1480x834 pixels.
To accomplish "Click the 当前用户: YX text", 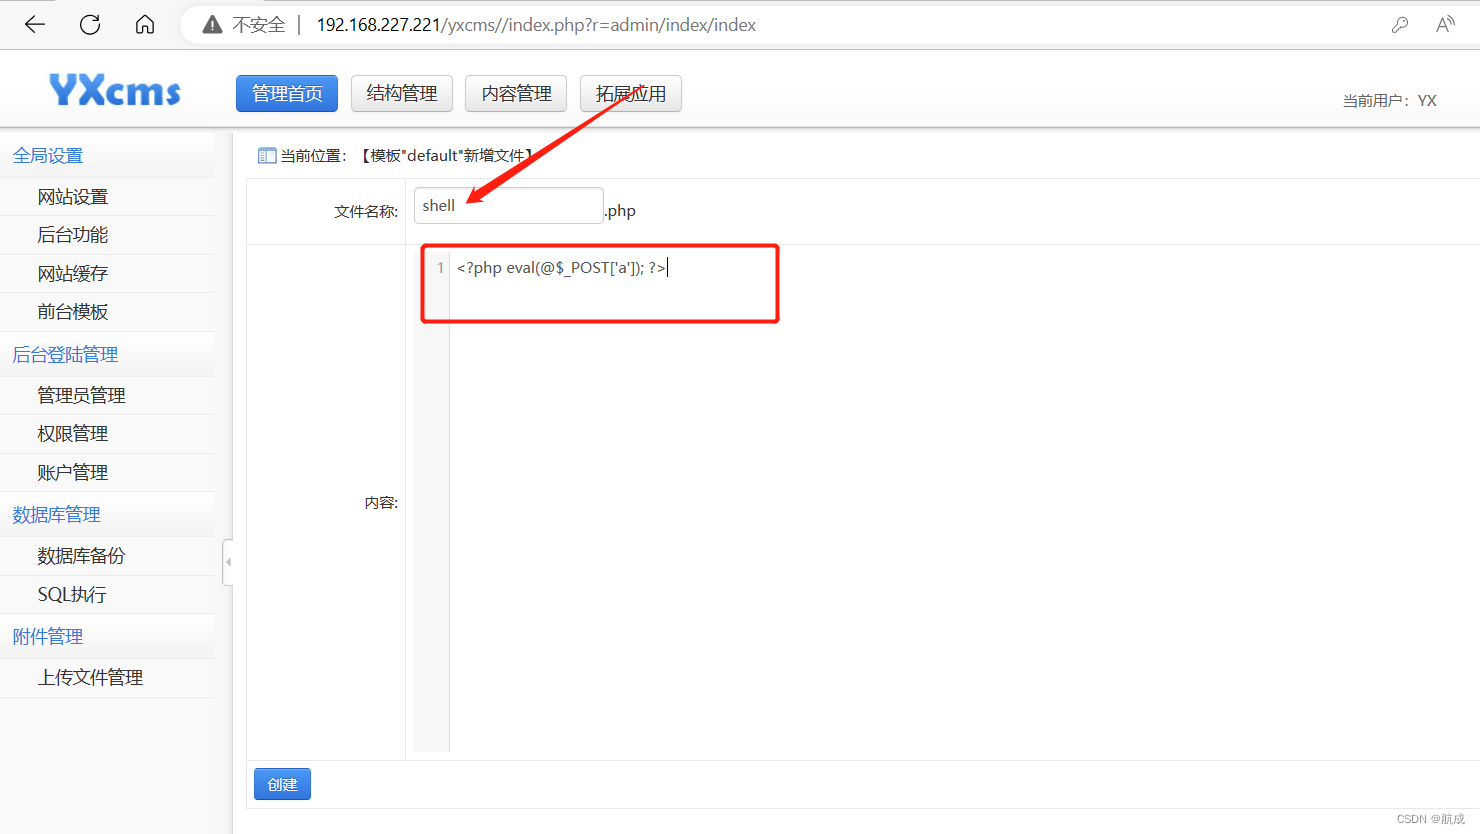I will coord(1389,101).
